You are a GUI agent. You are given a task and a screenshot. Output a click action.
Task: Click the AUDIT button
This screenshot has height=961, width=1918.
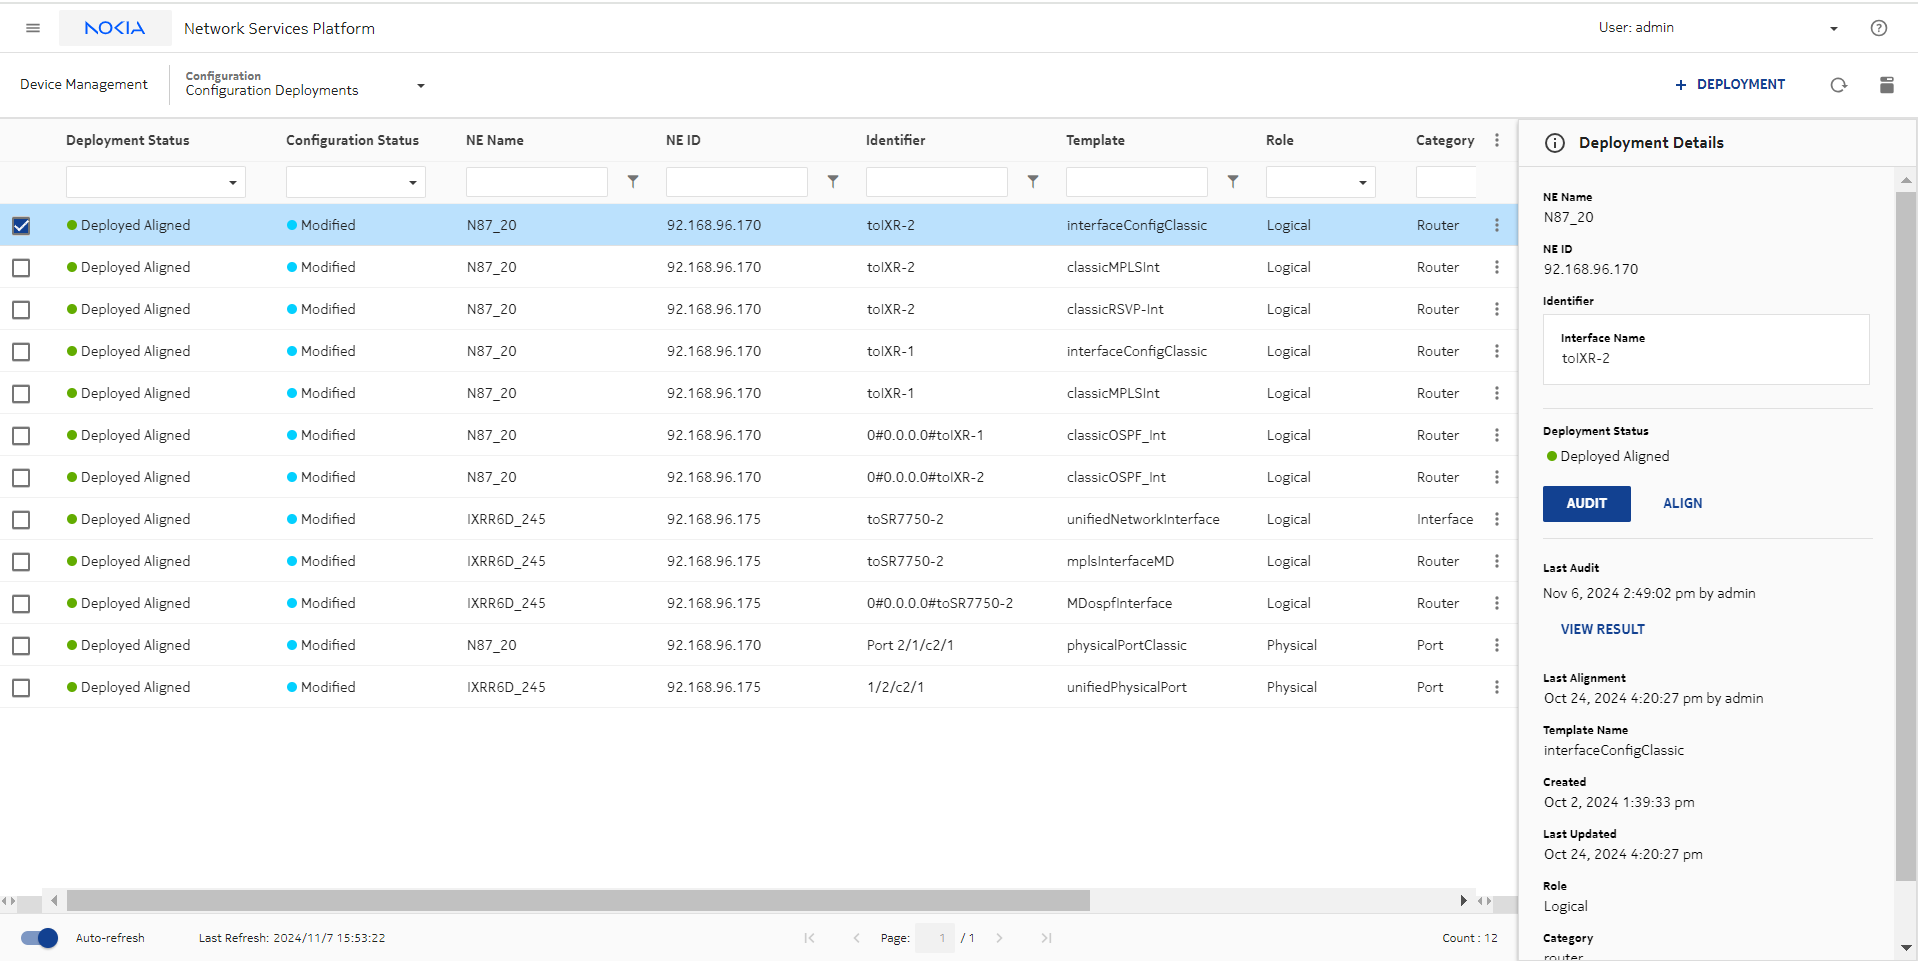tap(1586, 504)
